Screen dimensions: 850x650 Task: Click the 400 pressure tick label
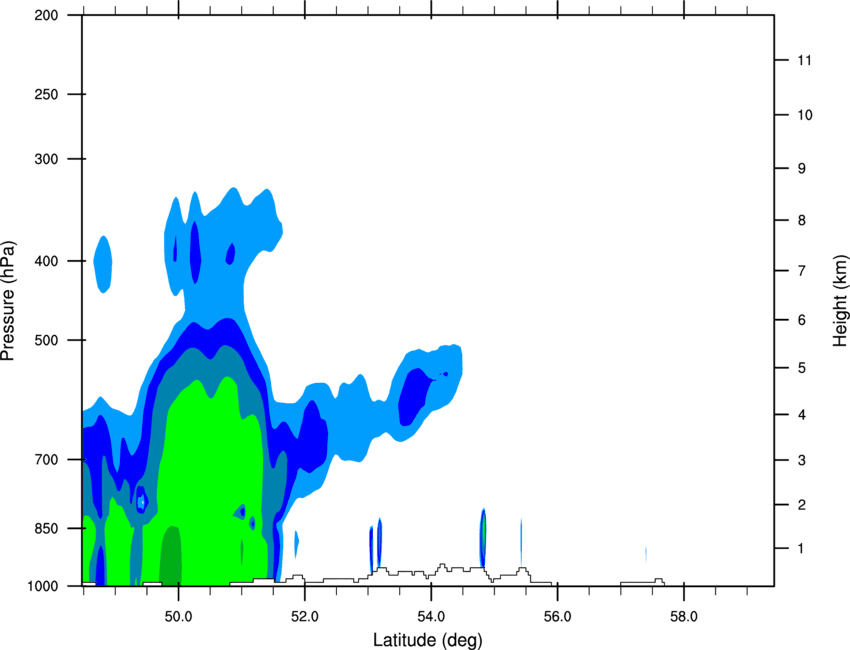pos(47,261)
